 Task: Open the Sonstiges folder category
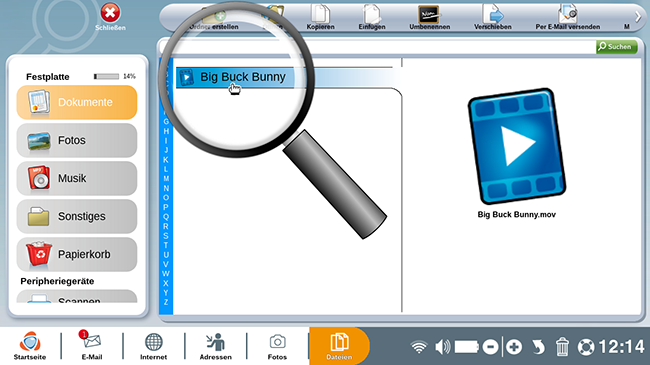coord(77,217)
